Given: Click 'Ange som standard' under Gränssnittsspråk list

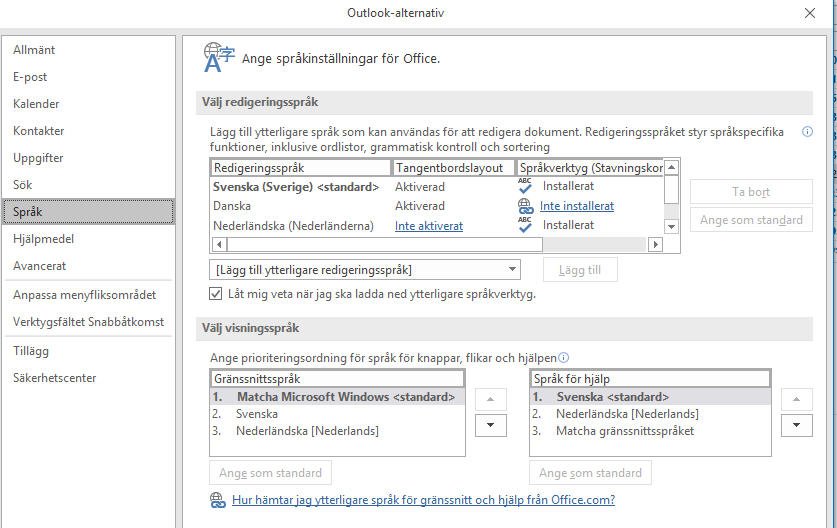Looking at the screenshot, I should pos(270,473).
